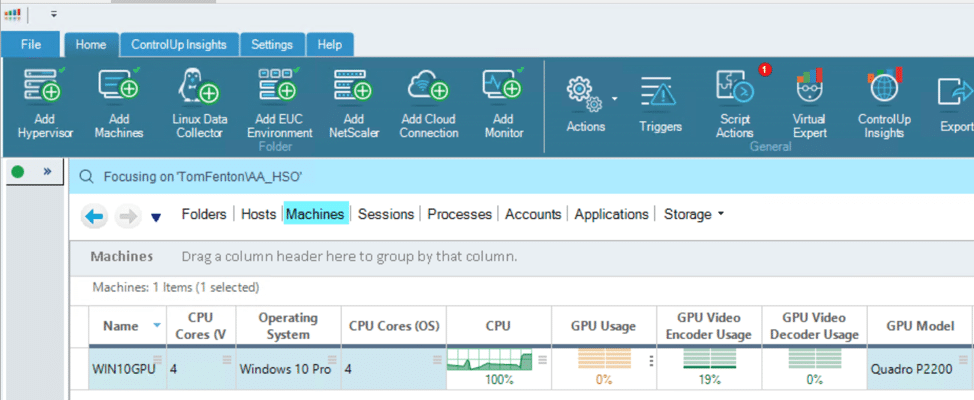Expand the Storage view dropdown
974x400 pixels.
click(x=721, y=214)
